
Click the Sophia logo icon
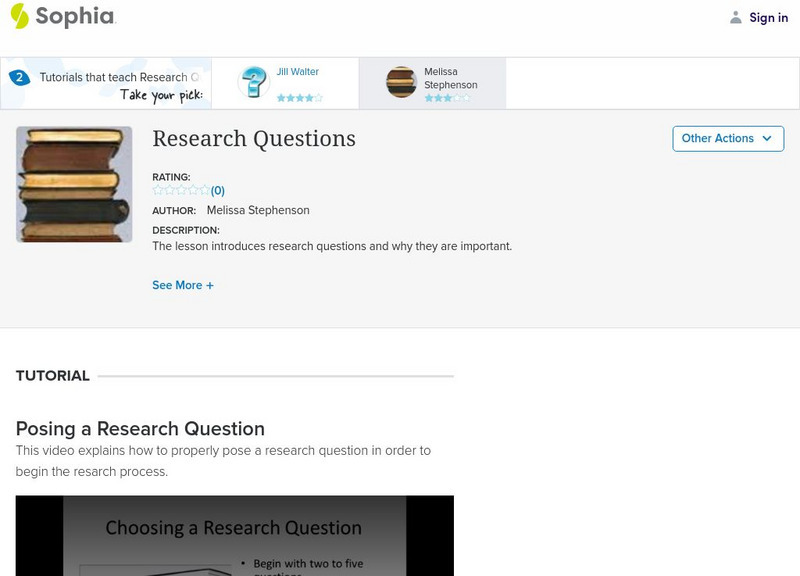18,17
